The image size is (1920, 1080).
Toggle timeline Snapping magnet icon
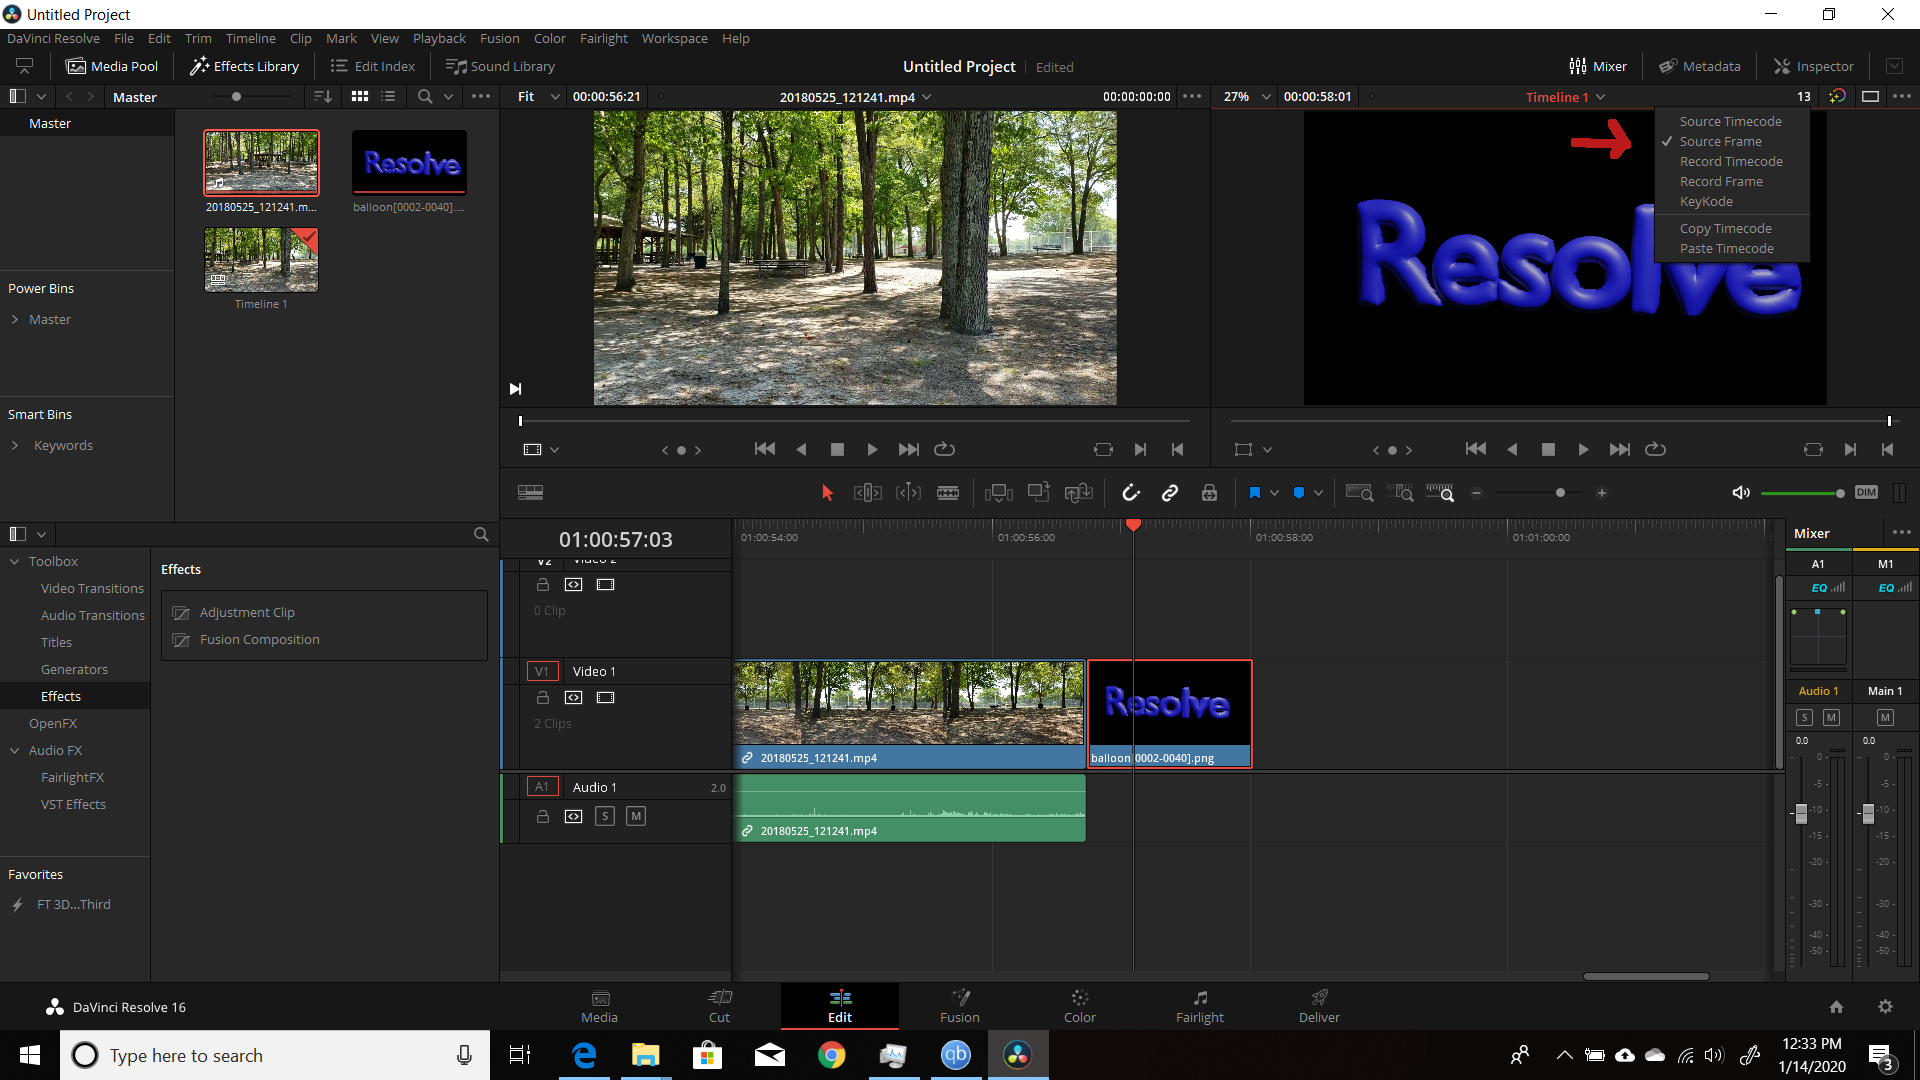[x=1131, y=493]
